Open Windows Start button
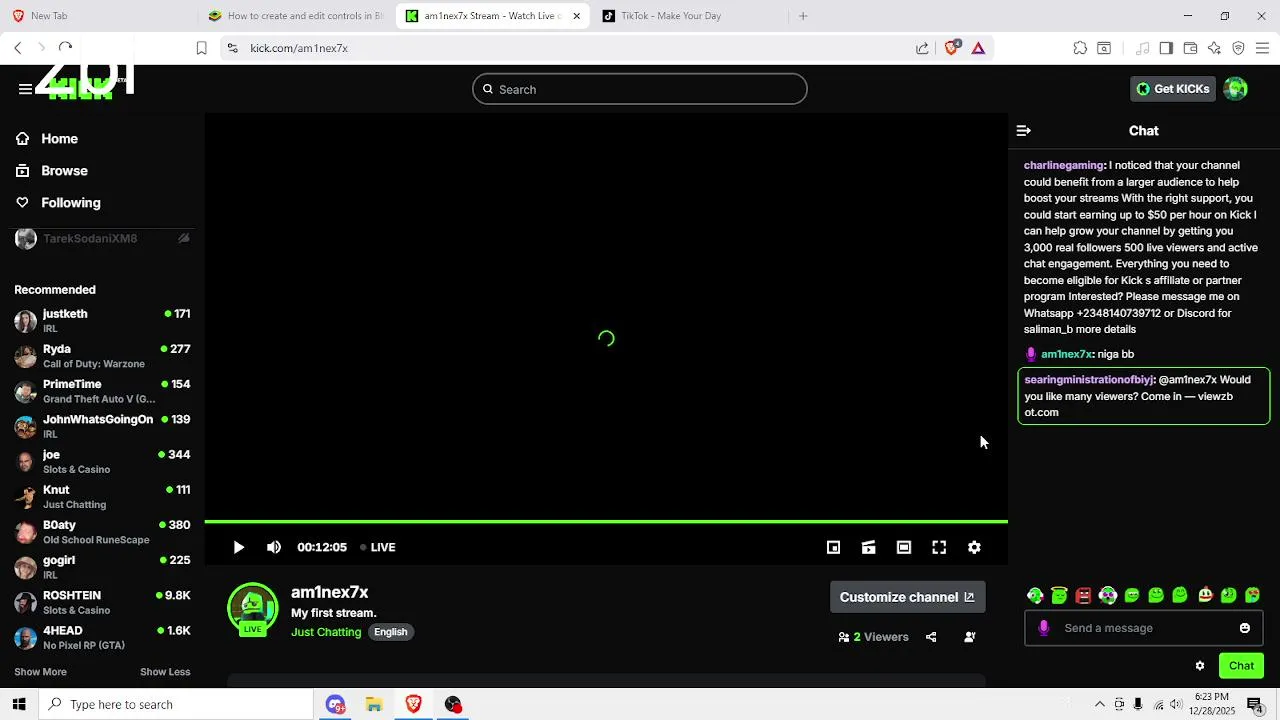The height and width of the screenshot is (720, 1280). [19, 704]
